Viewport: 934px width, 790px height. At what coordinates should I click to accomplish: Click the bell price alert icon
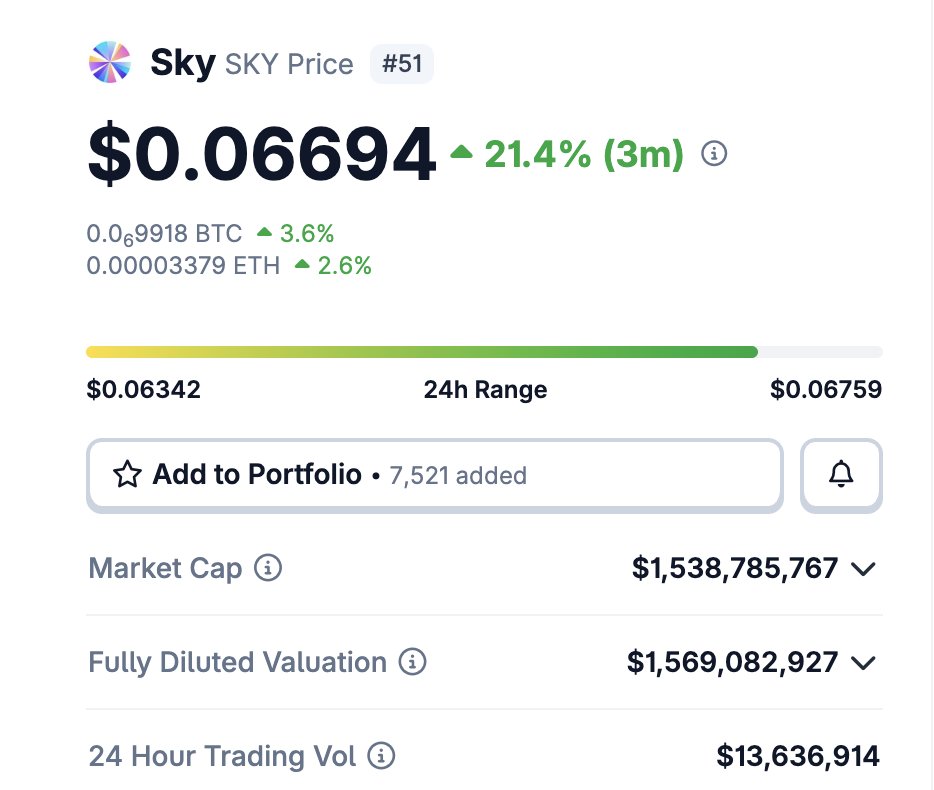842,475
